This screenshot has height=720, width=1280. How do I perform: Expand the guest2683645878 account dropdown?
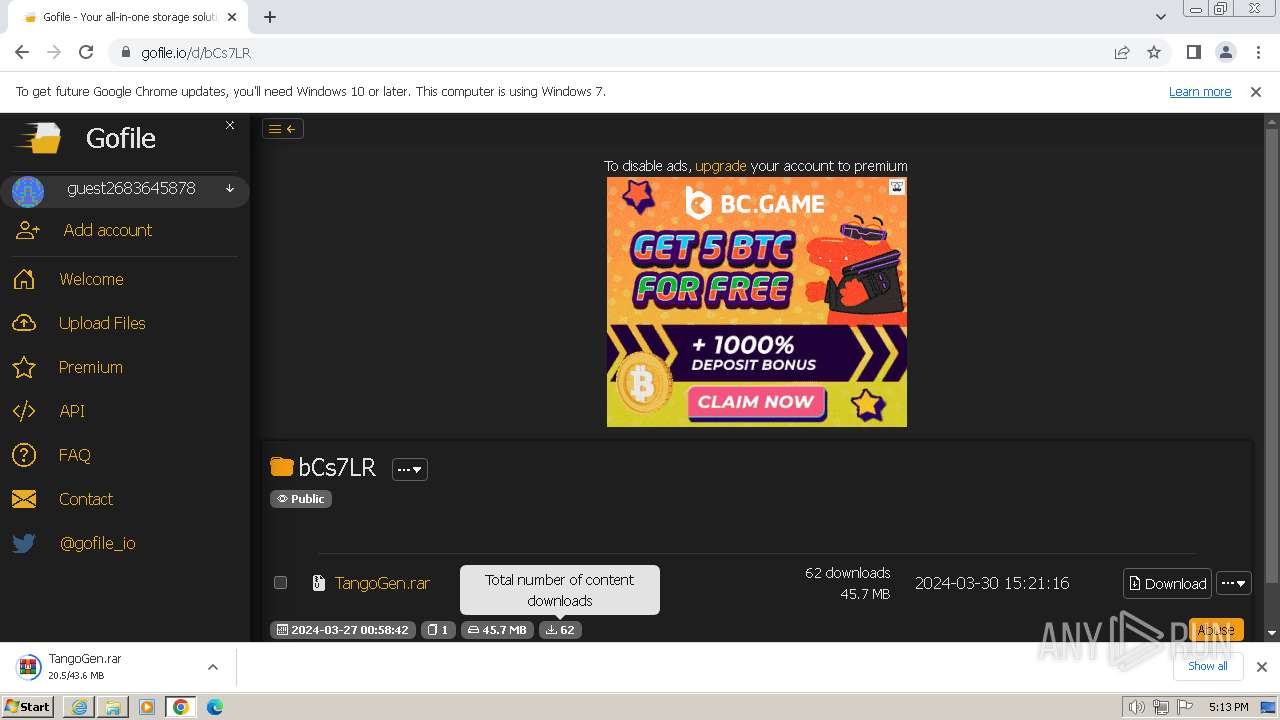pyautogui.click(x=230, y=189)
